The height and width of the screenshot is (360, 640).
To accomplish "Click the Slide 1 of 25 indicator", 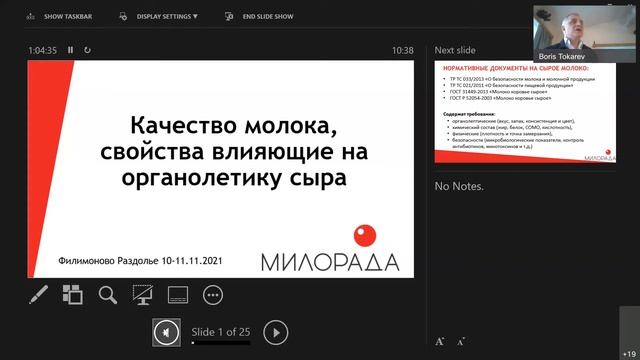I will coord(221,332).
